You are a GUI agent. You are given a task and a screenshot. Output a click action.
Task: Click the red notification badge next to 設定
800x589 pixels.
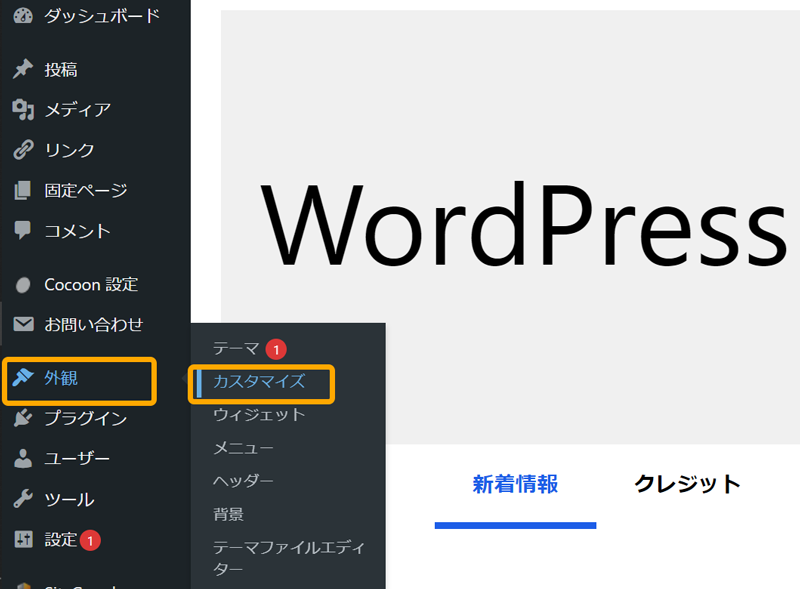(90, 541)
